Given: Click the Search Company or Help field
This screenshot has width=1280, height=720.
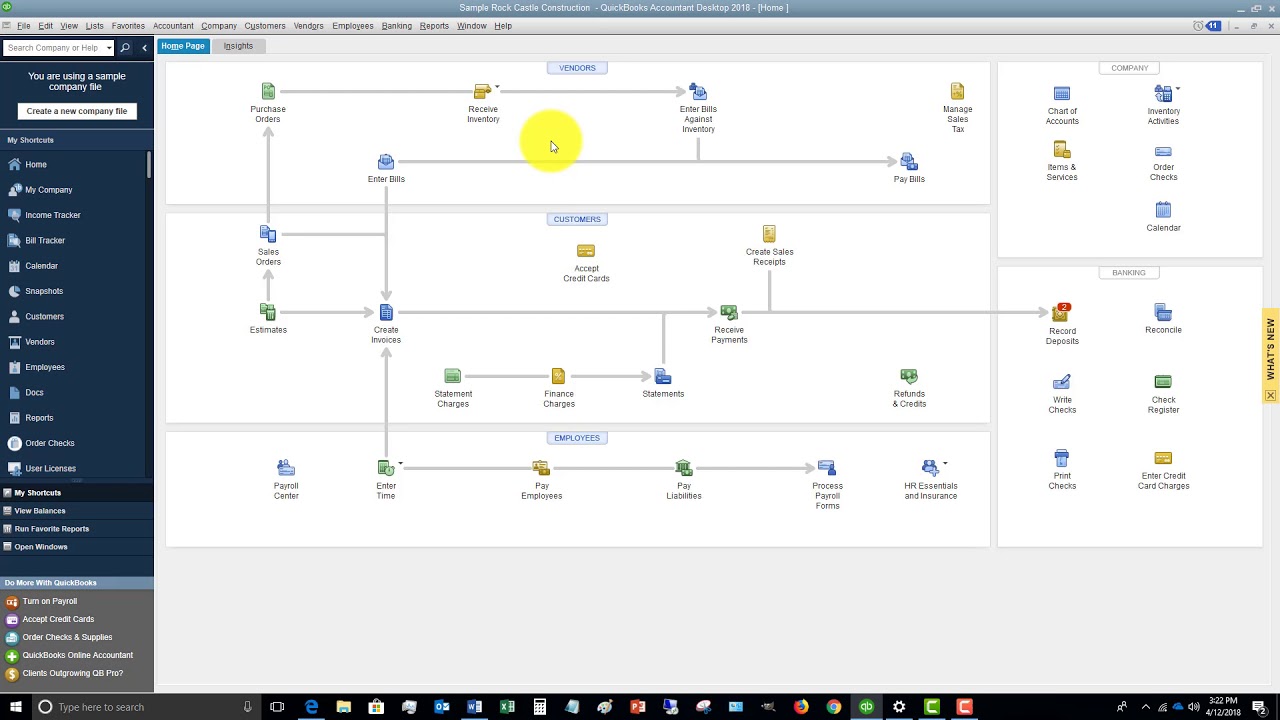Looking at the screenshot, I should (54, 48).
